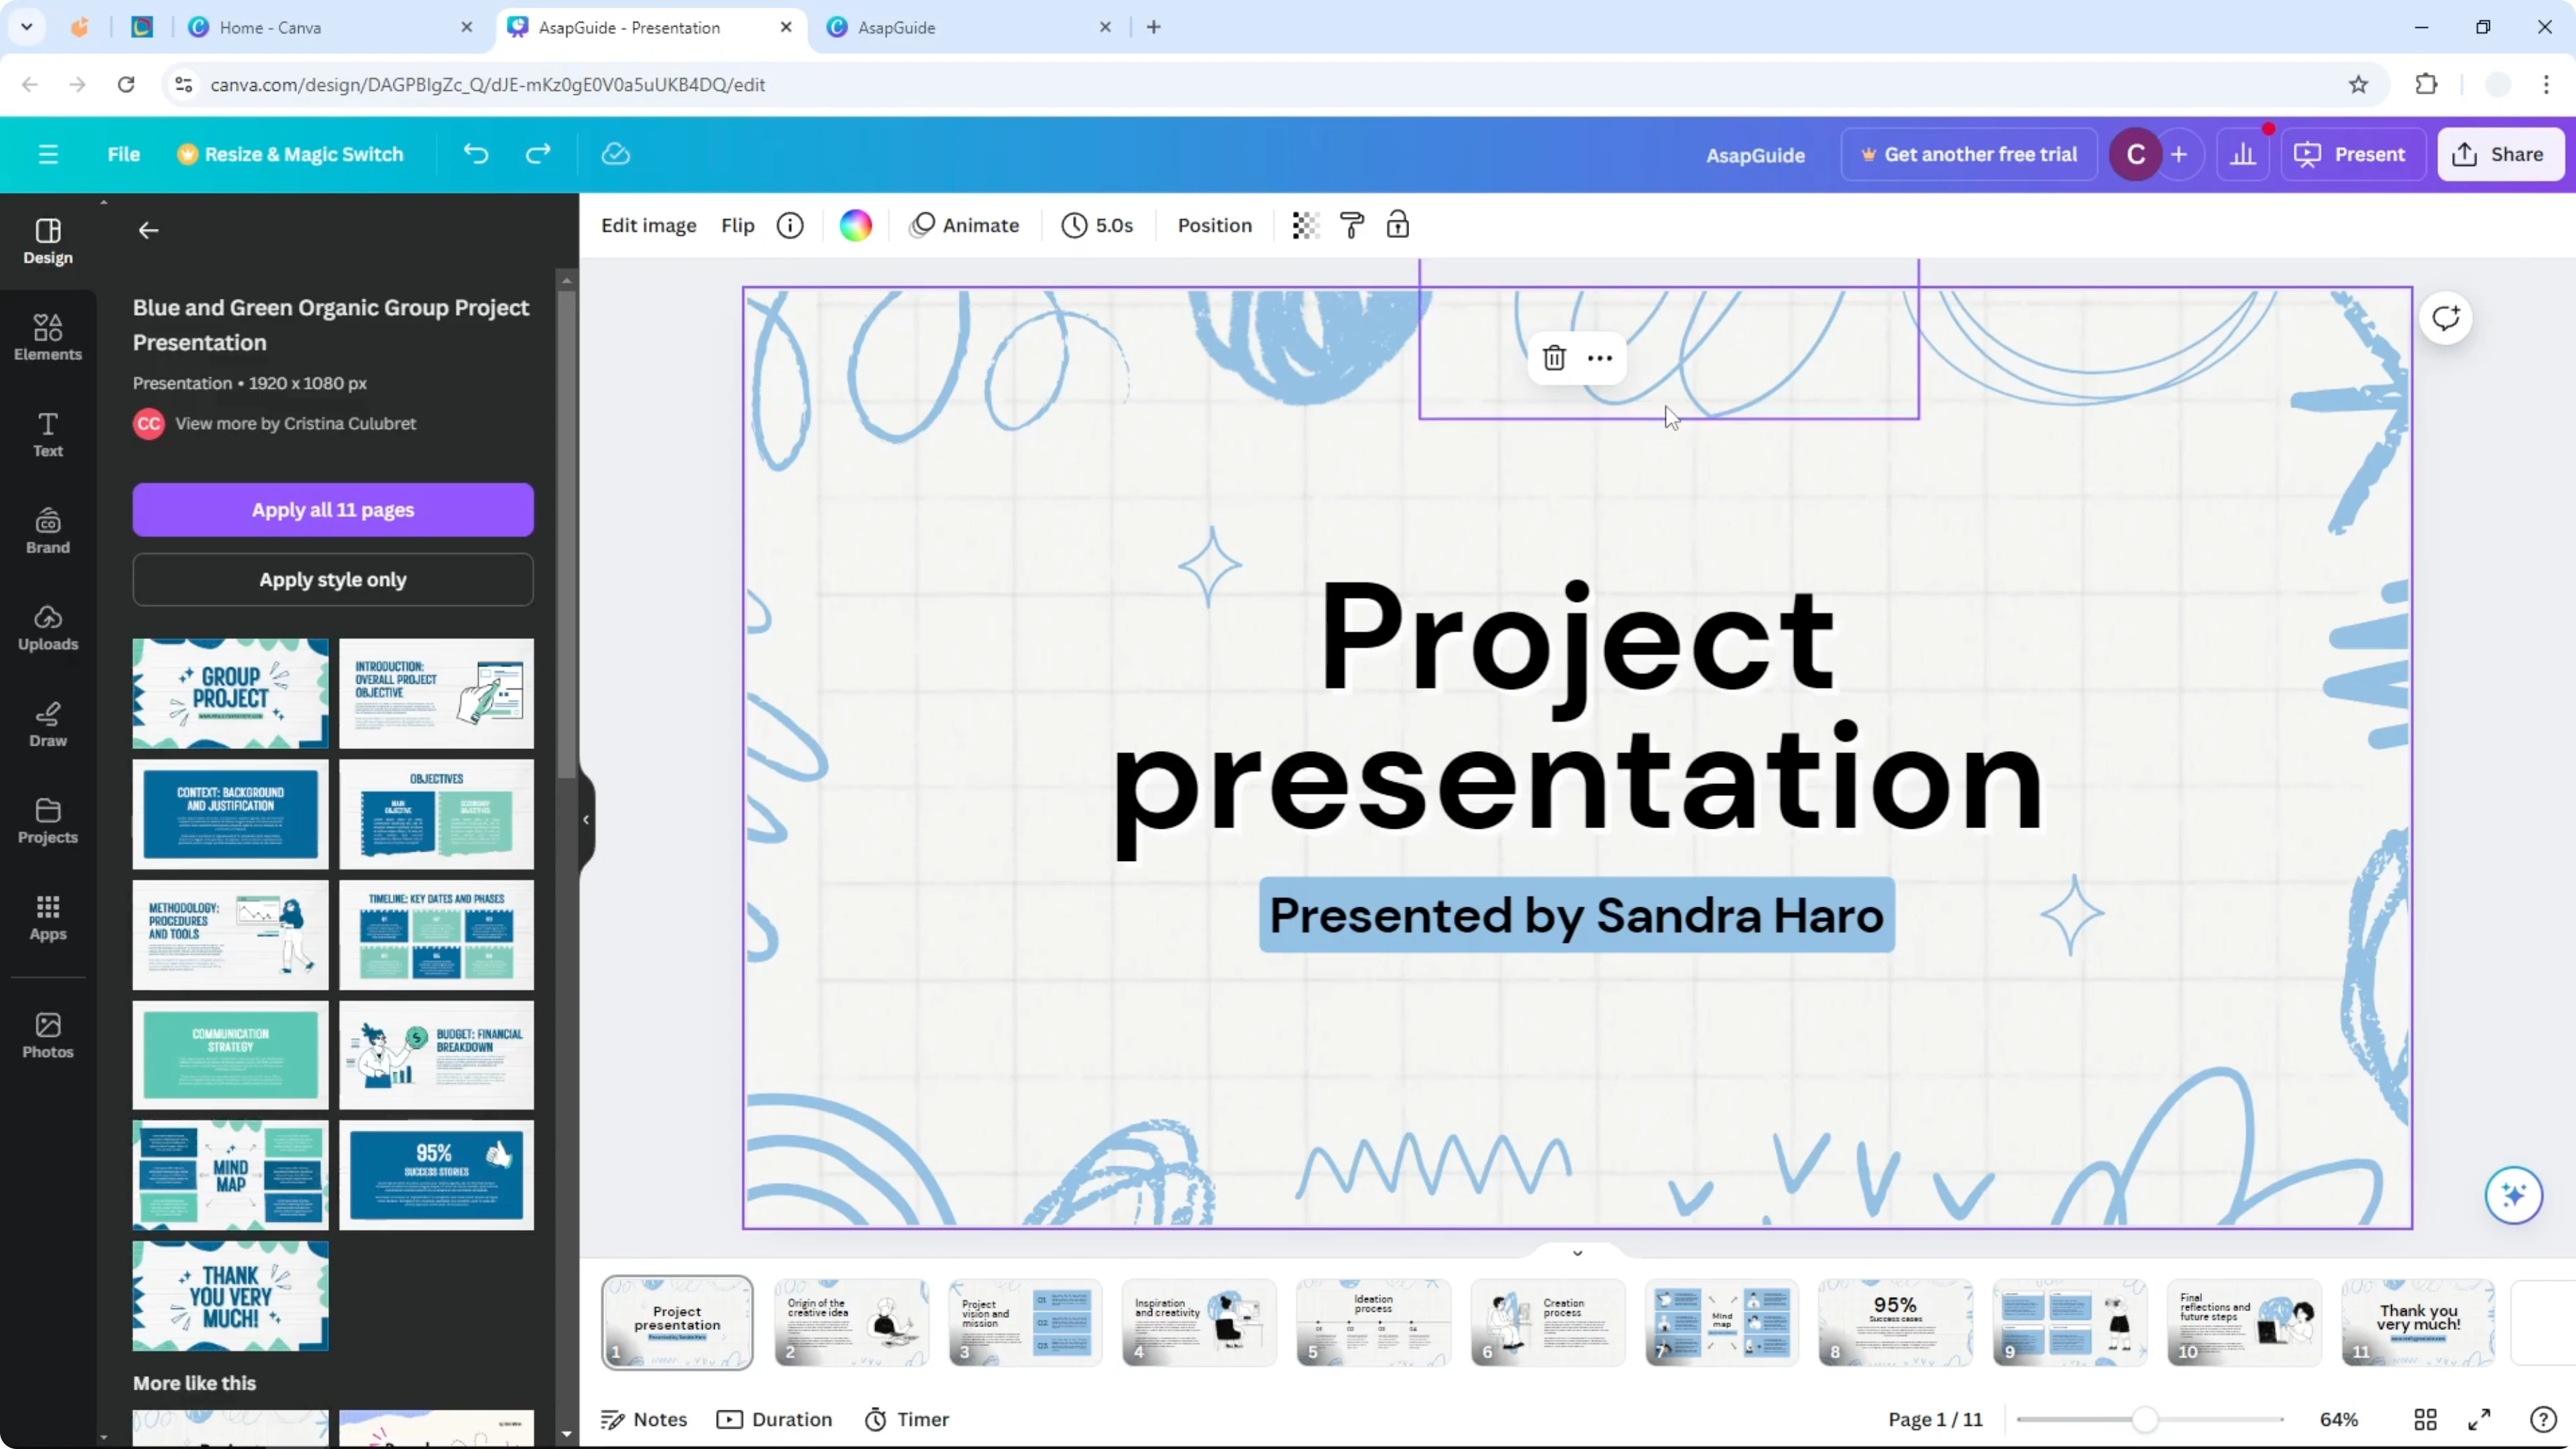Open analytics insights chart icon
Viewport: 2576px width, 1449px height.
coord(2243,154)
